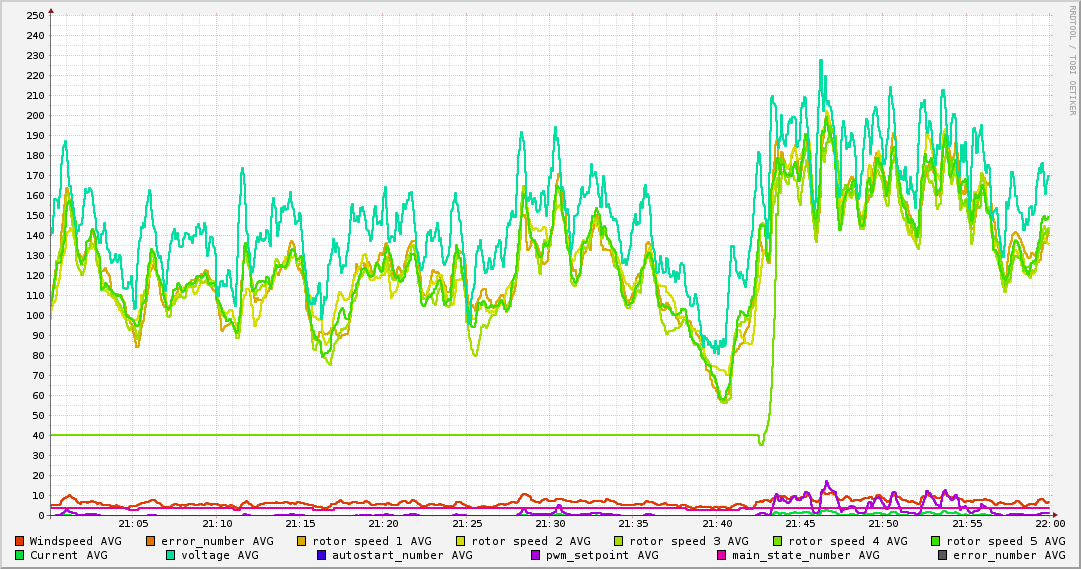The width and height of the screenshot is (1081, 569).
Task: Click the 0 value on the y-axis
Action: pos(41,515)
